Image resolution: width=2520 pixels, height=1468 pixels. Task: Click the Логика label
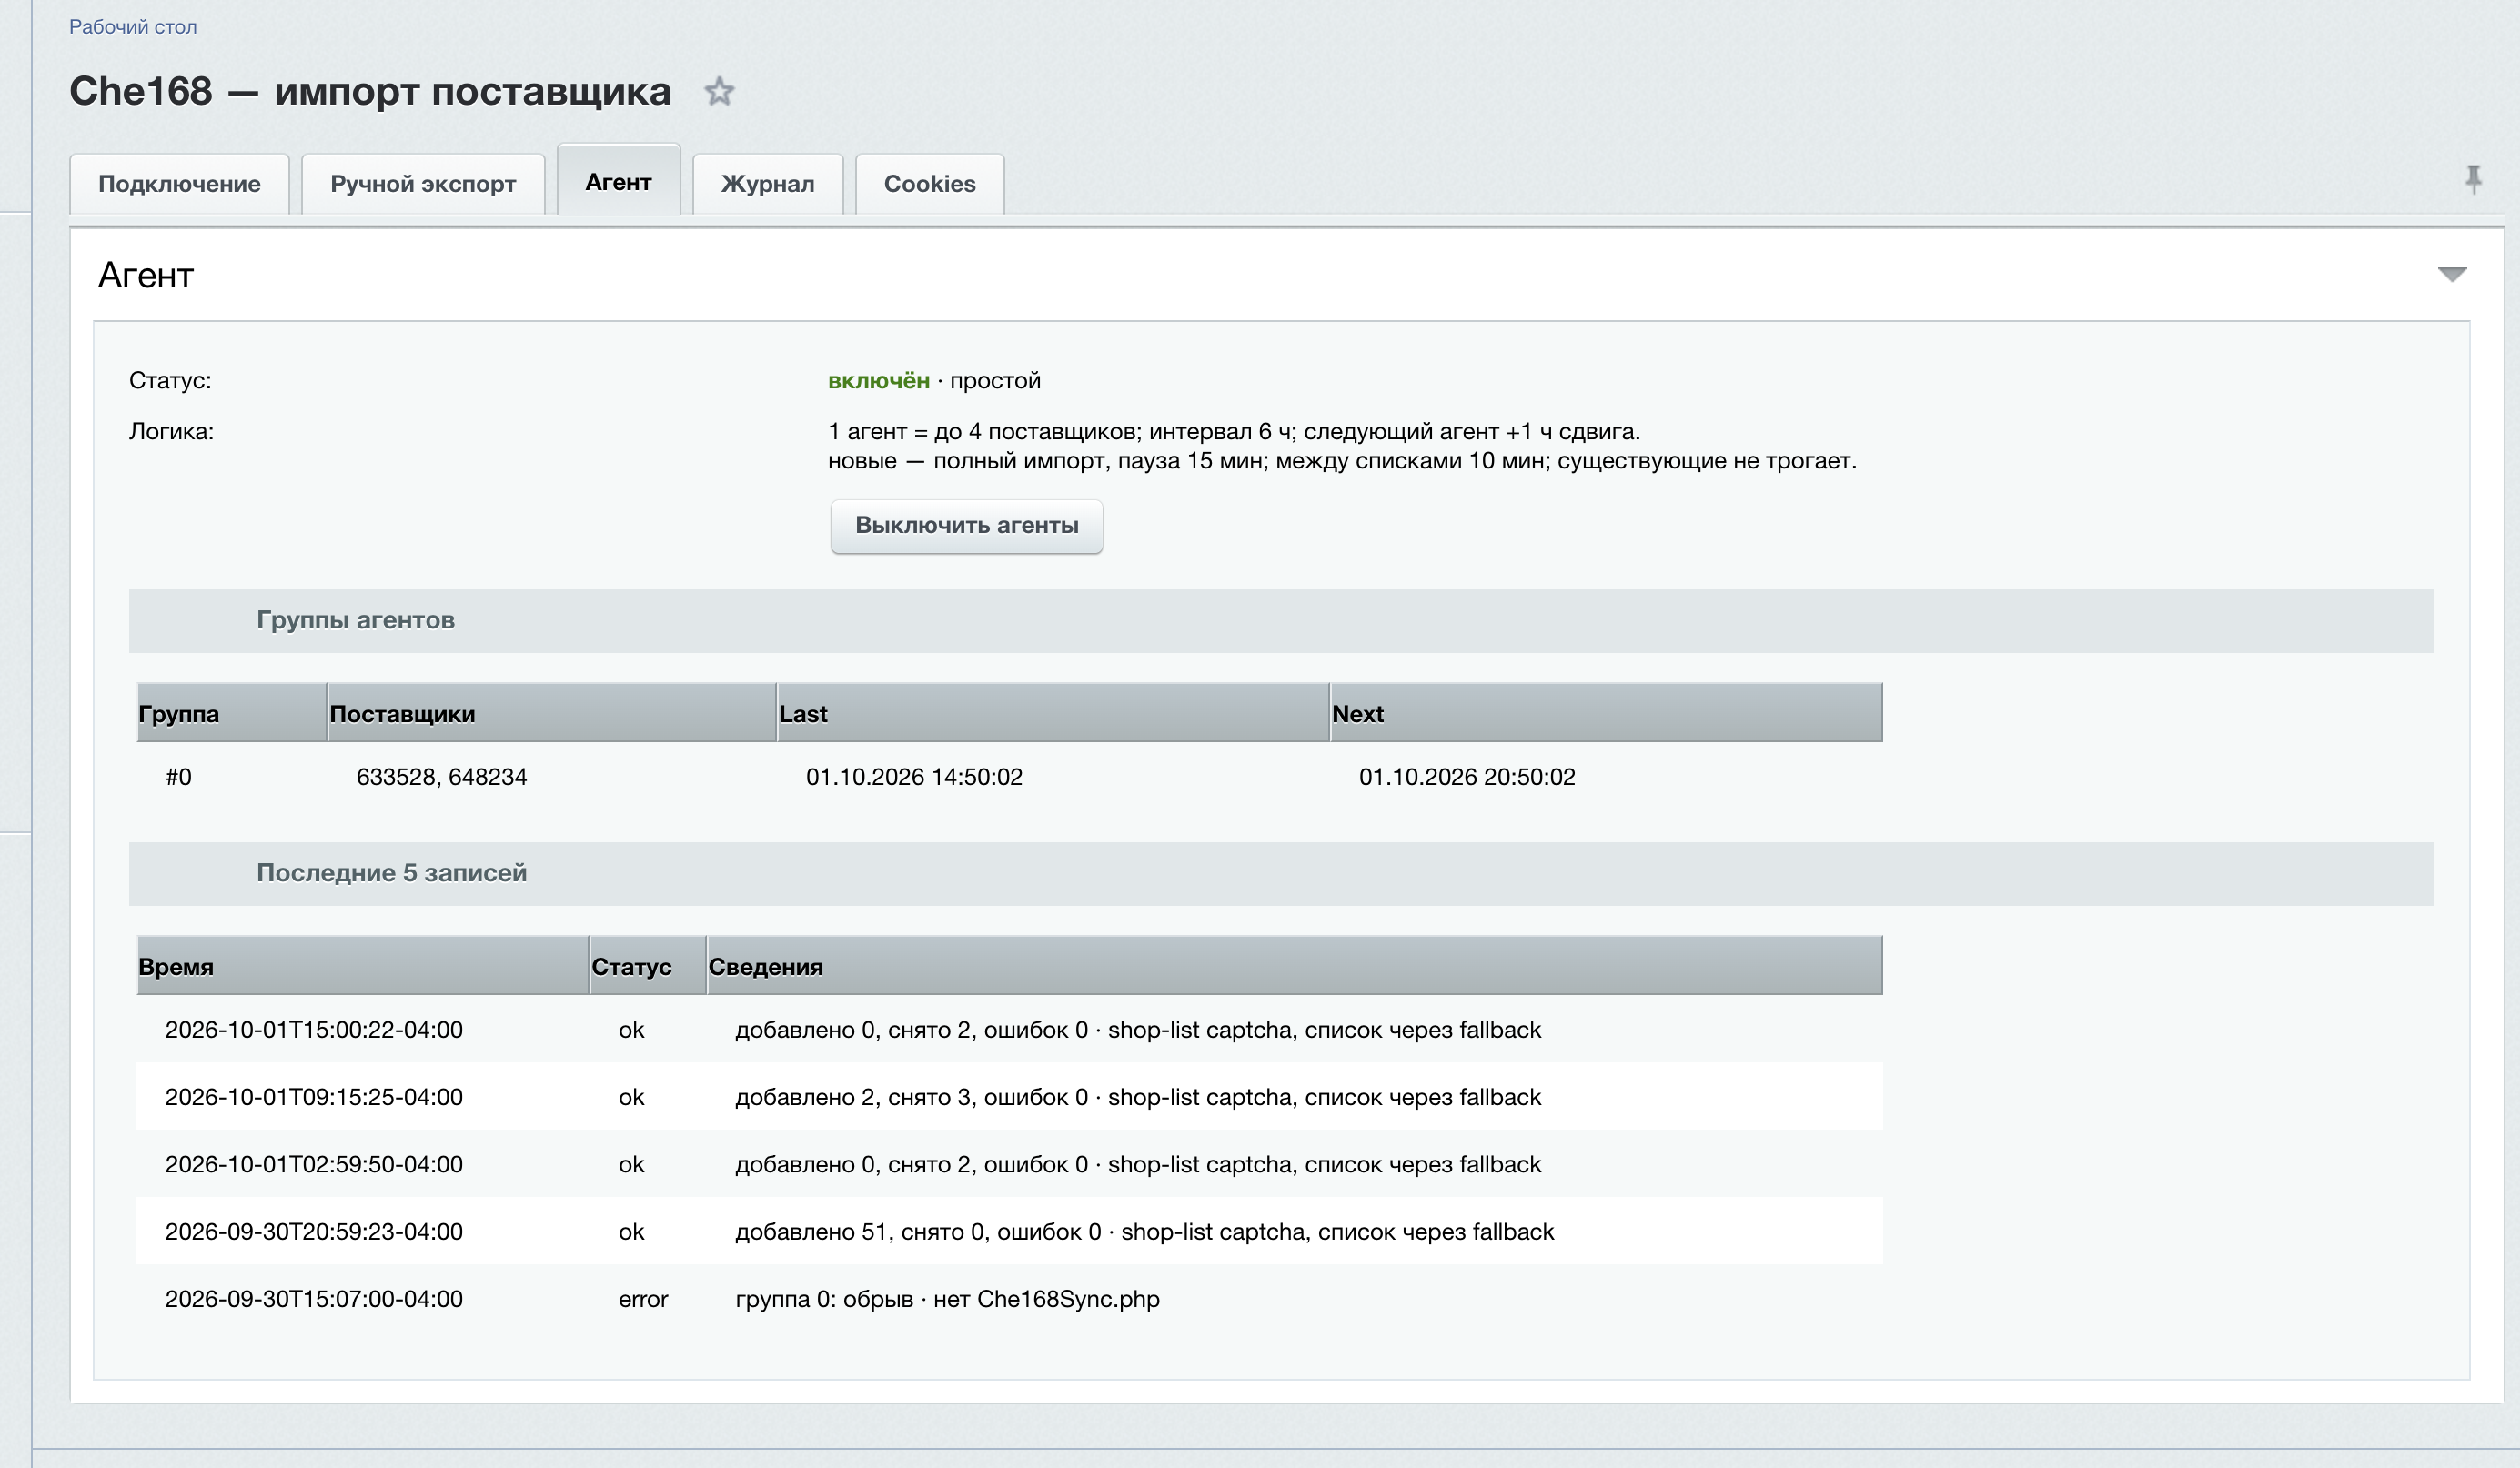171,432
